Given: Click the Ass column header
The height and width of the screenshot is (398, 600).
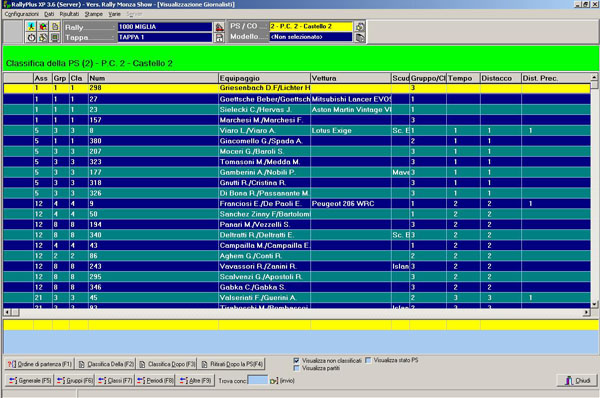Looking at the screenshot, I should (x=43, y=78).
